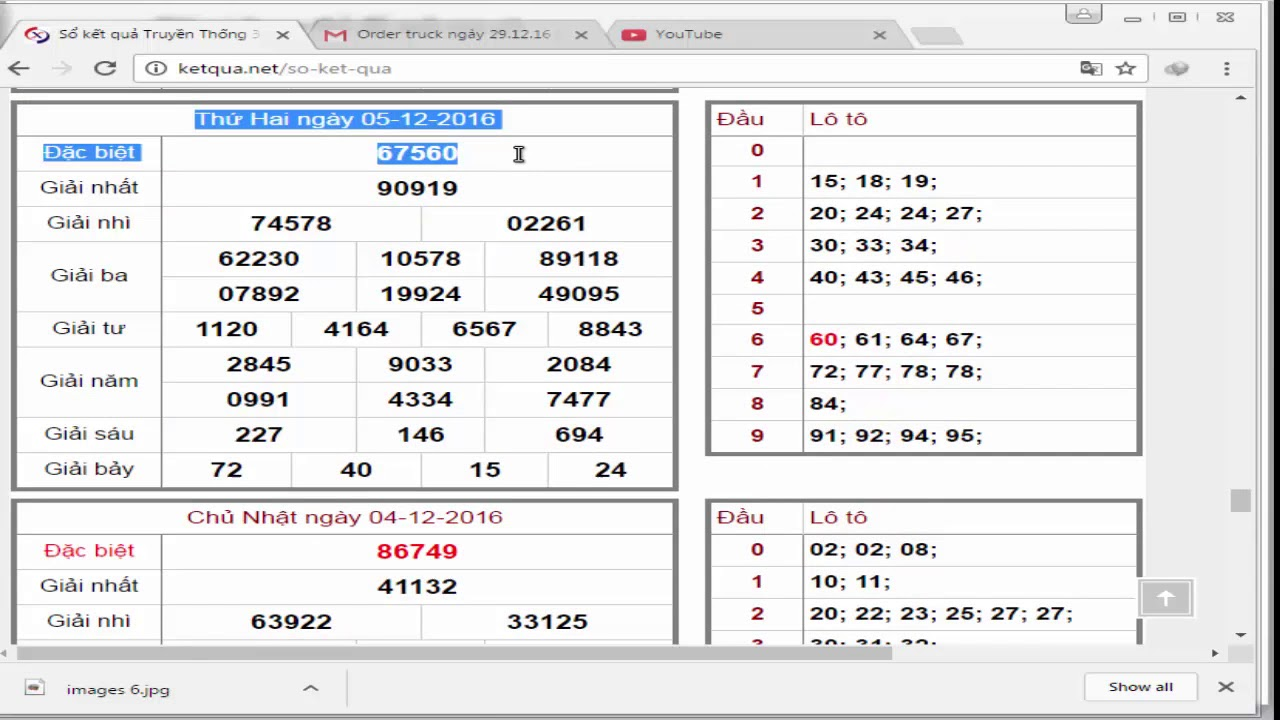Click the scroll-to-top arrow button
This screenshot has height=720, width=1280.
(1166, 598)
